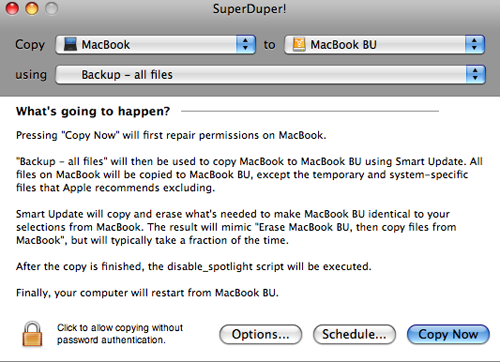Open the Options... dialog
The height and width of the screenshot is (362, 500).
pos(260,334)
